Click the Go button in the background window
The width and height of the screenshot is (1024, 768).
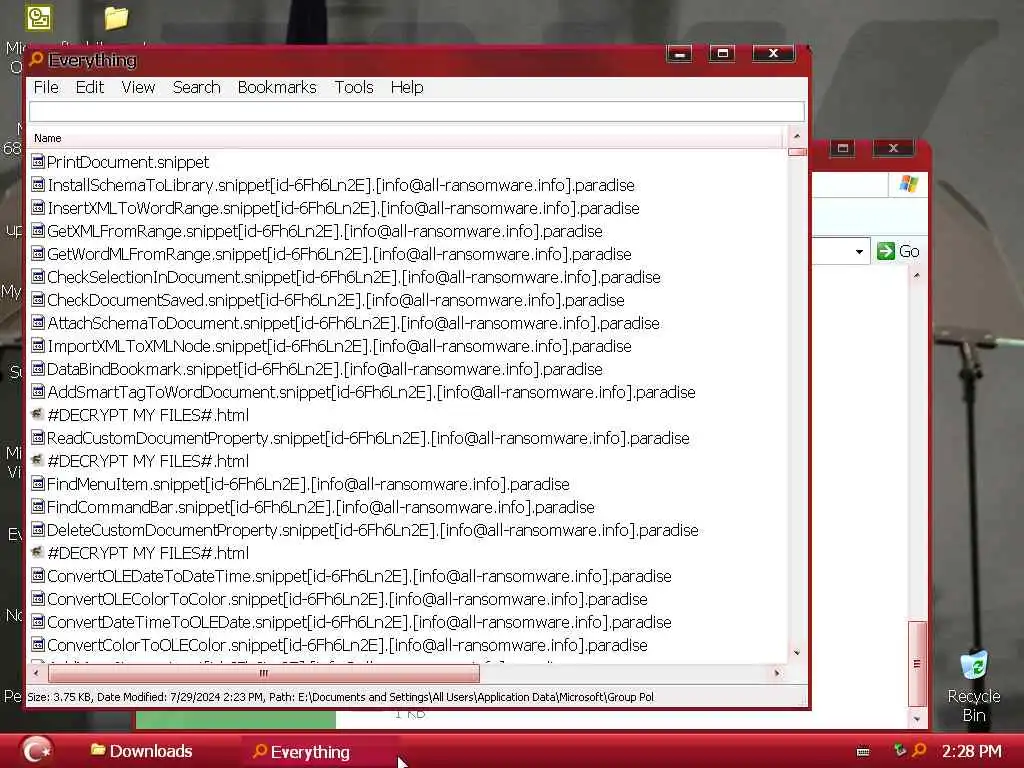click(x=898, y=251)
